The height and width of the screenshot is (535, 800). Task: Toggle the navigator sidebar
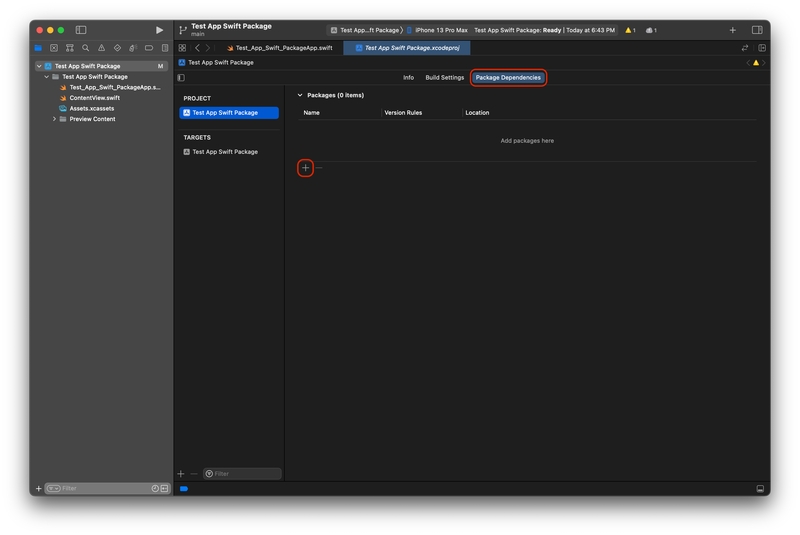[81, 30]
